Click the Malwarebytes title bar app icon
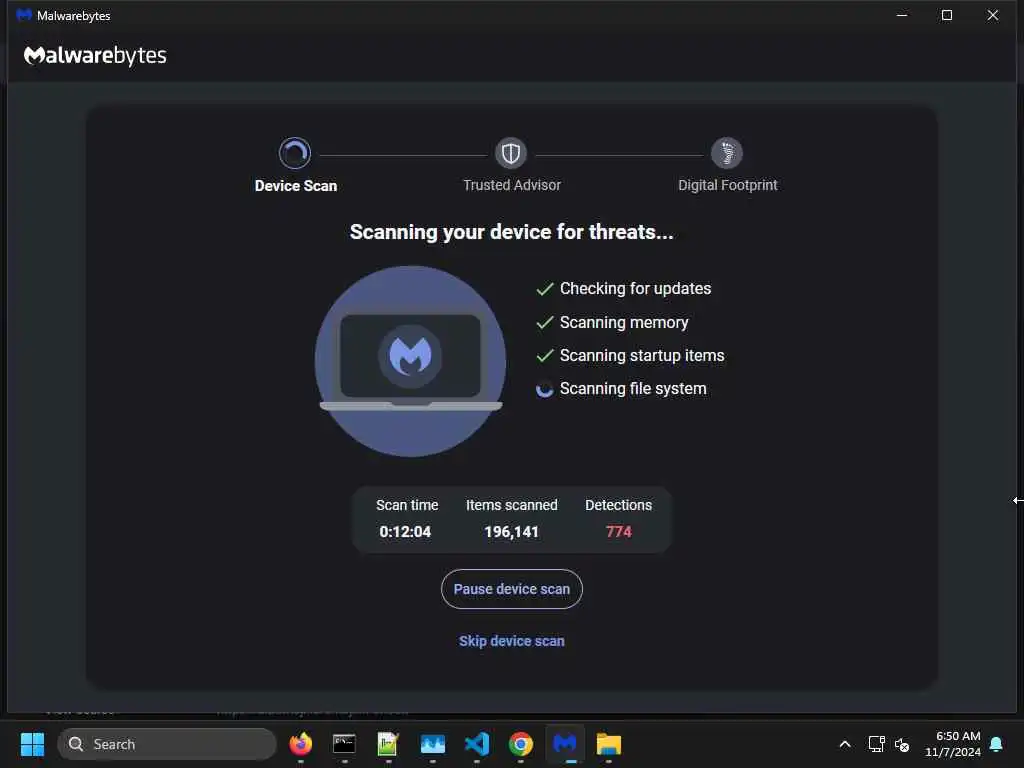 (x=24, y=15)
